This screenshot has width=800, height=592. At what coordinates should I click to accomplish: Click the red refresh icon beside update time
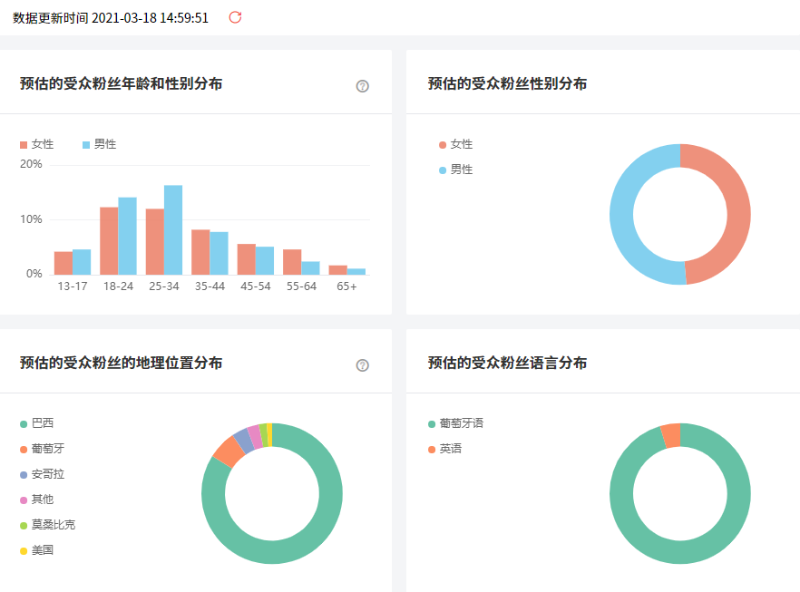235,17
